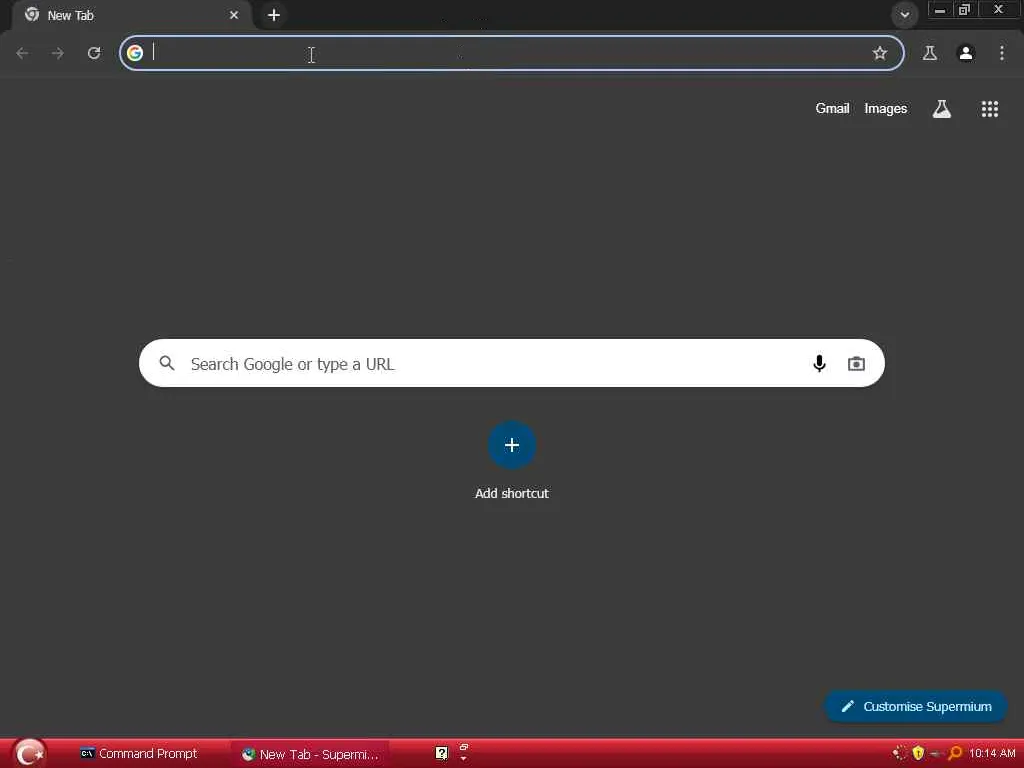This screenshot has height=768, width=1024.
Task: Open the Start menu orb
Action: click(x=29, y=753)
